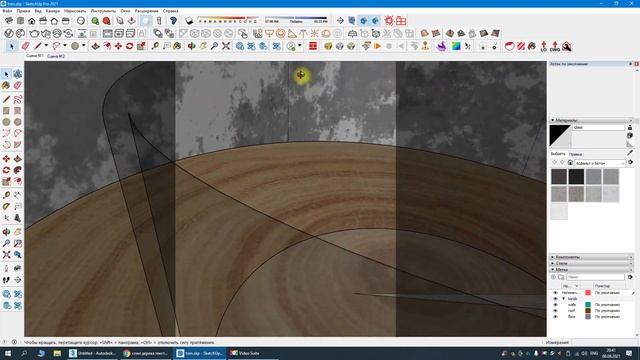
Task: Open the tags details menu arrow button
Action: tap(630, 277)
